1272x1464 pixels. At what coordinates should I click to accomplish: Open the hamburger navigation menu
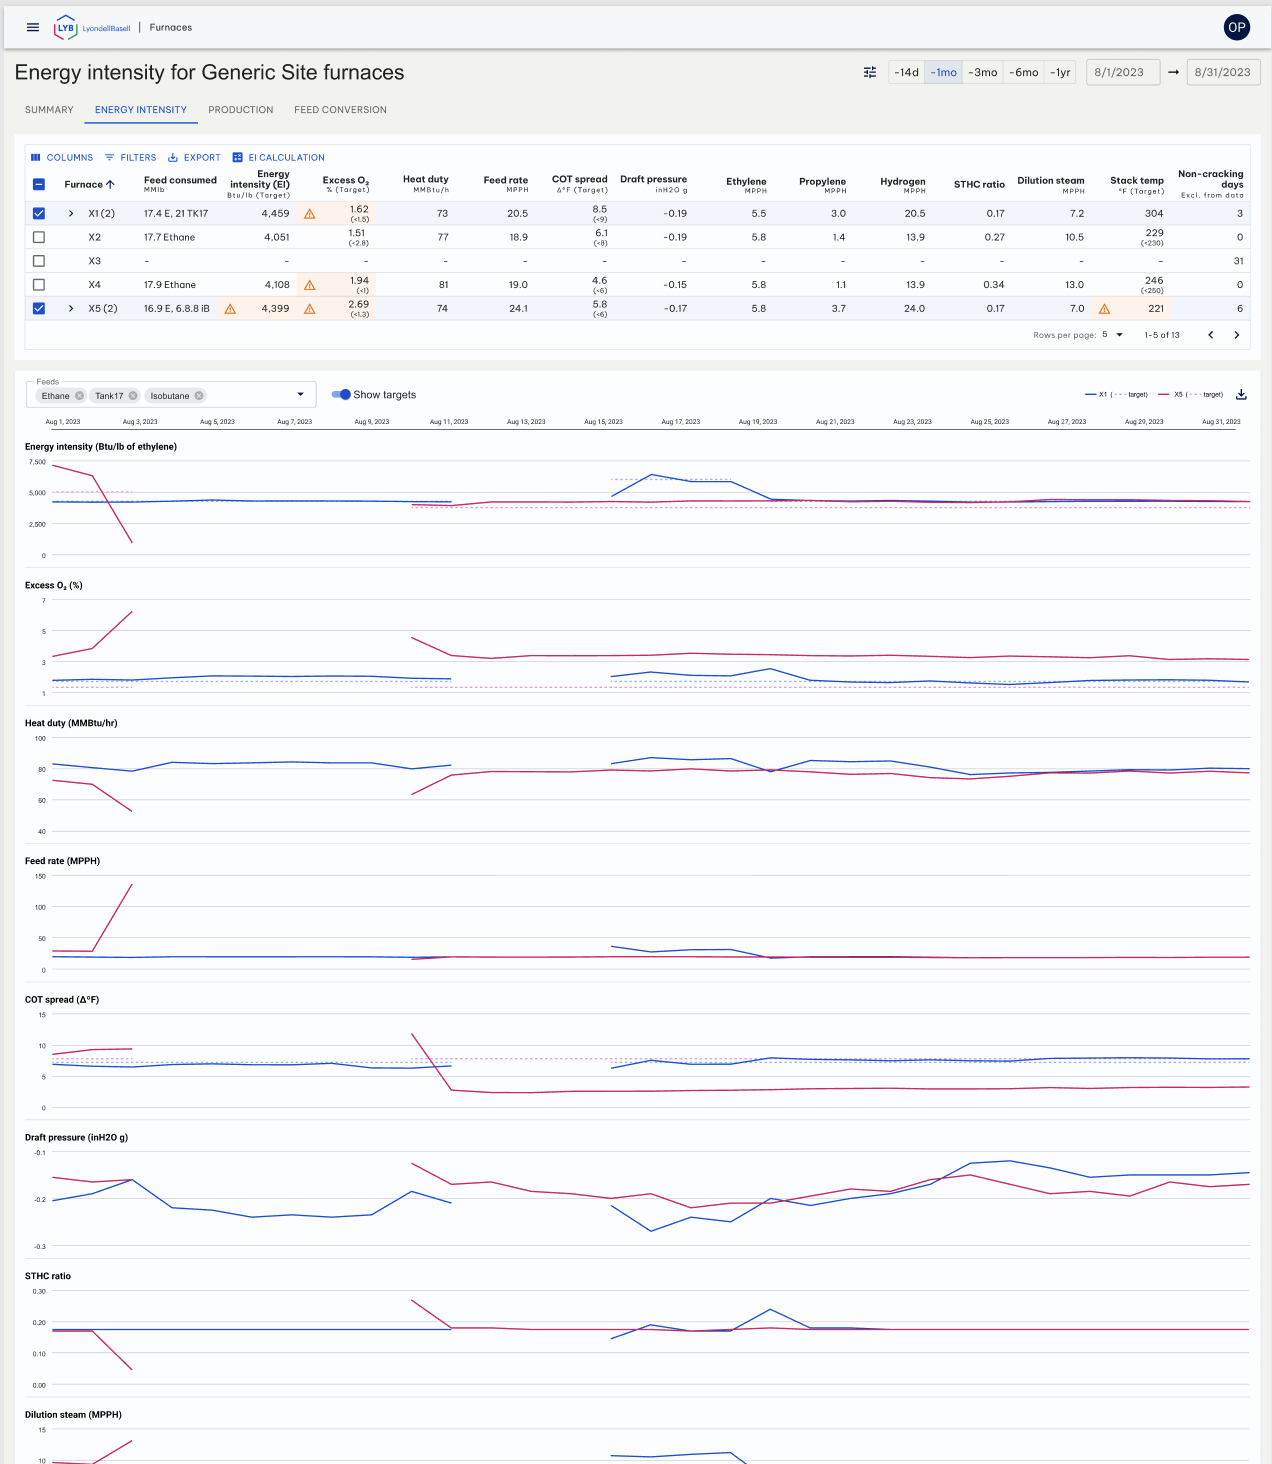tap(33, 27)
